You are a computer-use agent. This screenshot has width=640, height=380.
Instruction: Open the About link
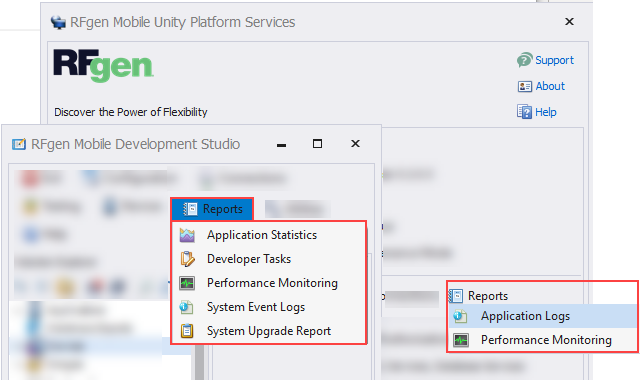tap(550, 86)
